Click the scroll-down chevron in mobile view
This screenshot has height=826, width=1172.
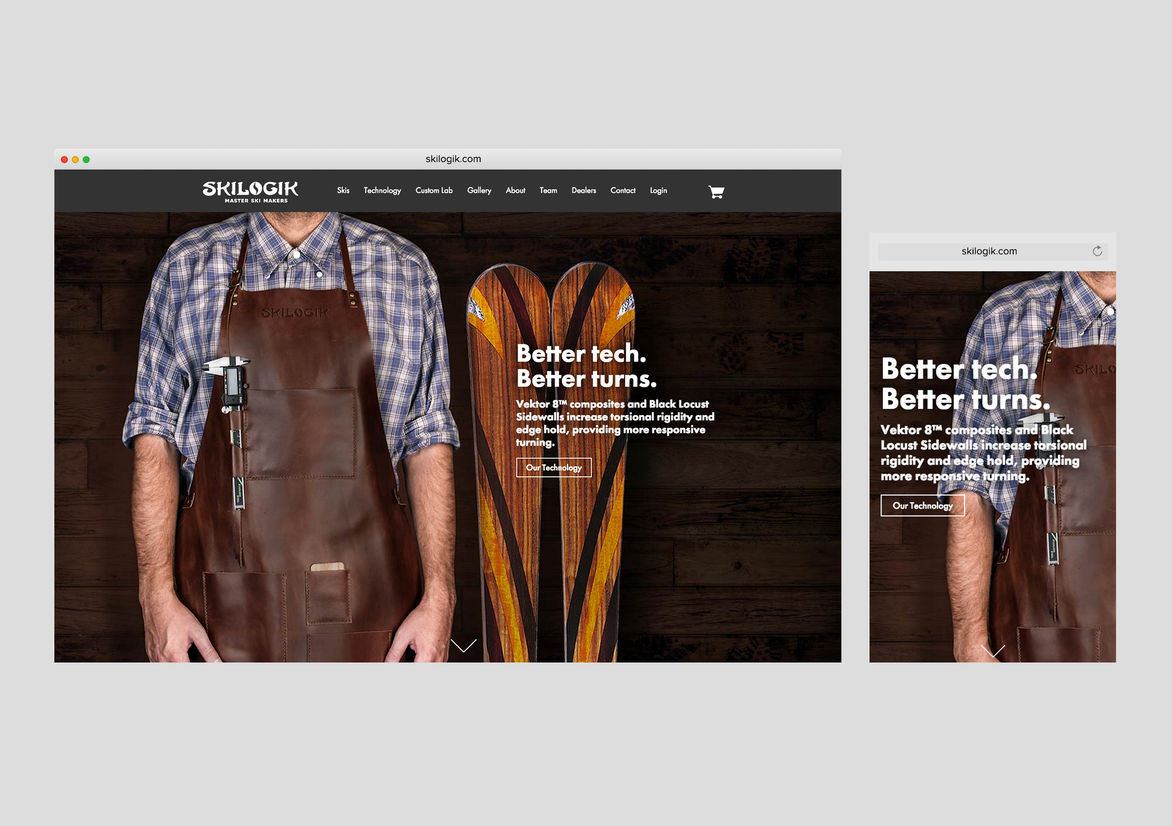[993, 651]
